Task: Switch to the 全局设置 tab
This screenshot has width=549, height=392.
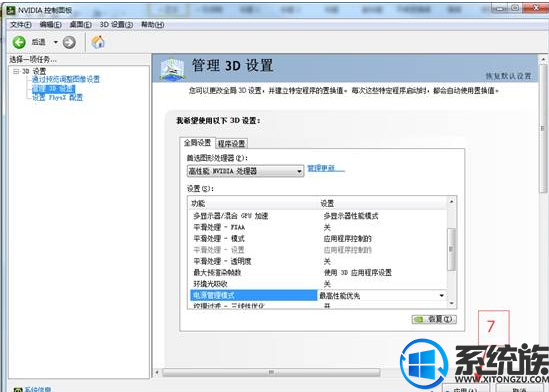Action: [197, 143]
